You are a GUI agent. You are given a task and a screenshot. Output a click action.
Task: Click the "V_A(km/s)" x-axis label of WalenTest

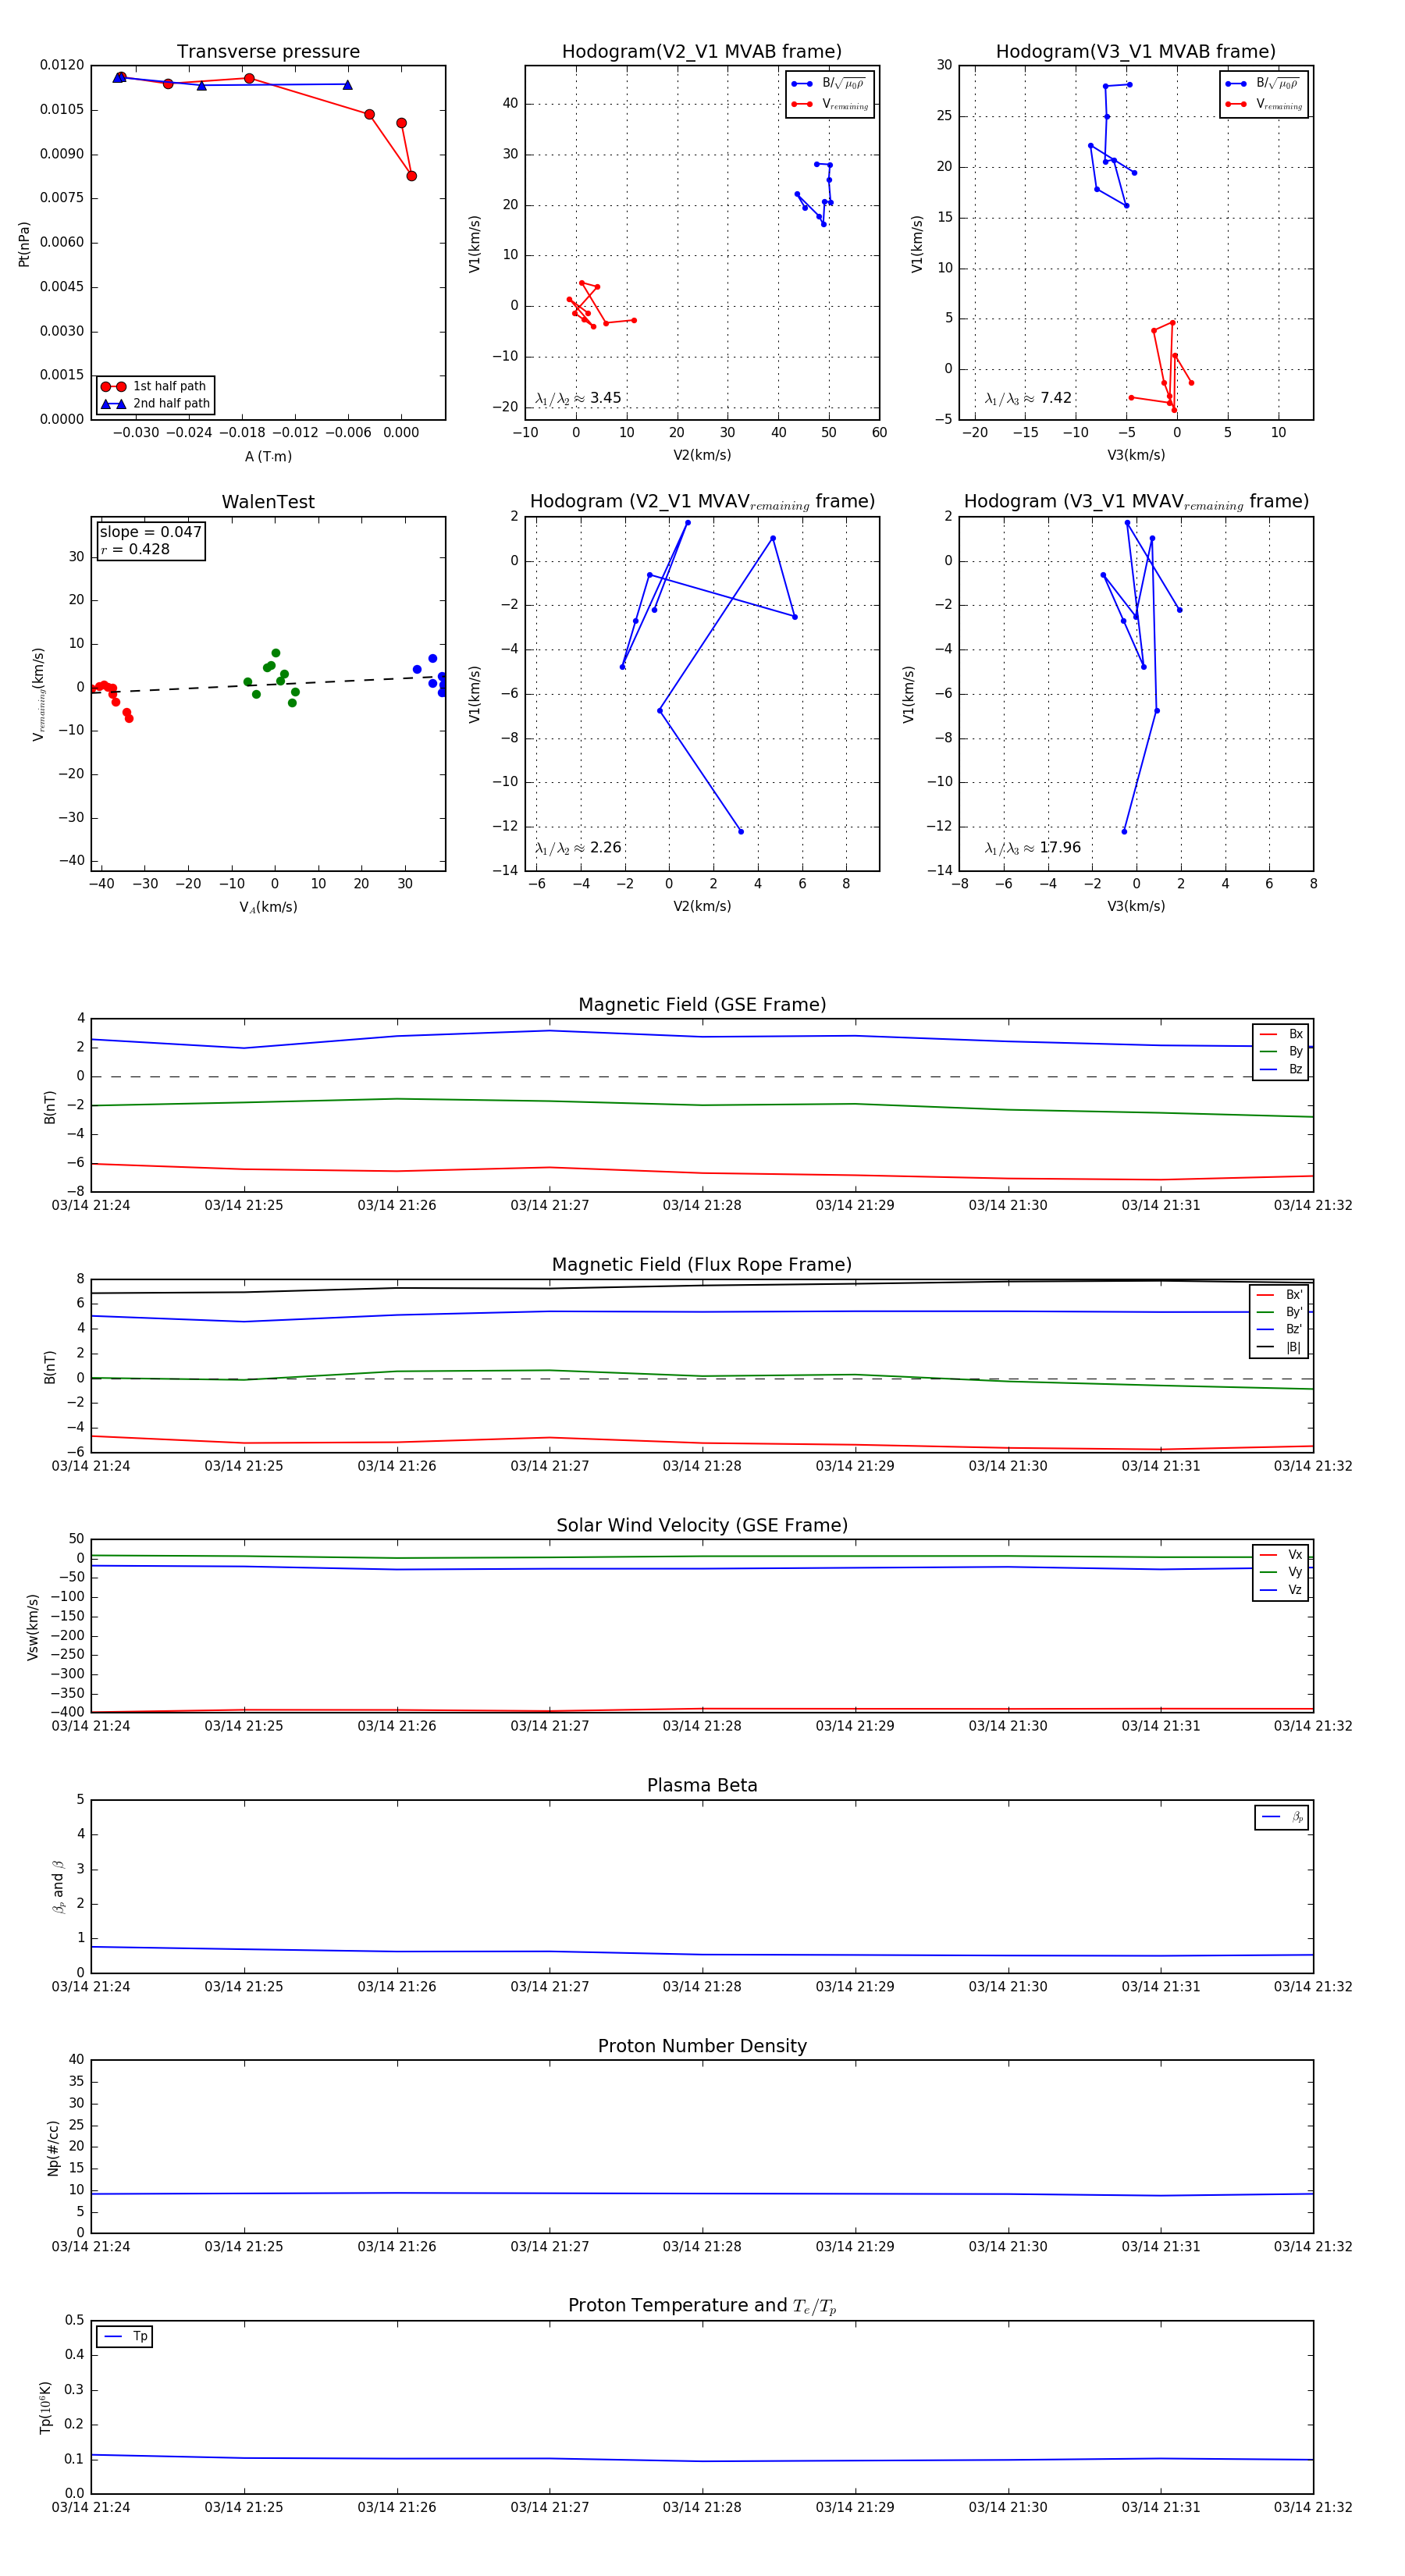pos(268,907)
